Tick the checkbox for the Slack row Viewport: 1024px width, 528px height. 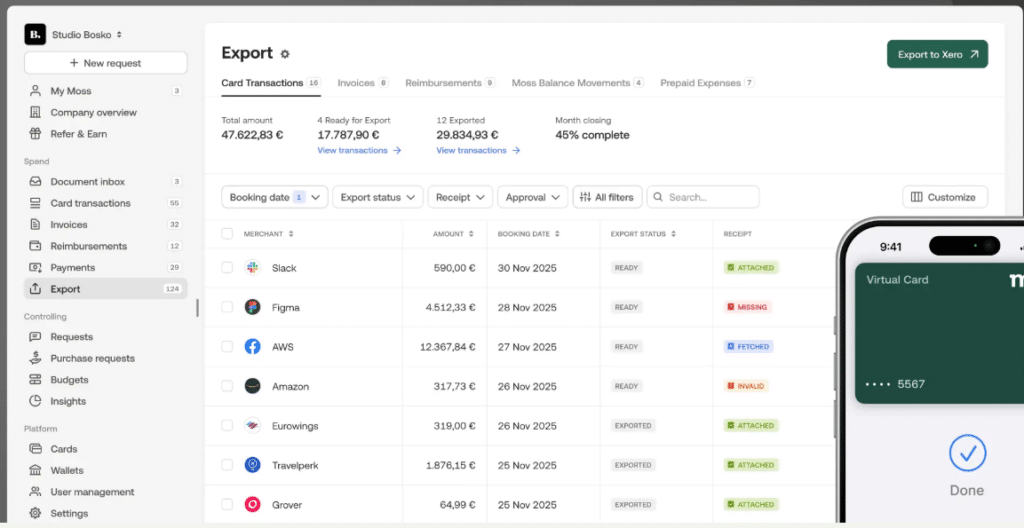[x=227, y=268]
